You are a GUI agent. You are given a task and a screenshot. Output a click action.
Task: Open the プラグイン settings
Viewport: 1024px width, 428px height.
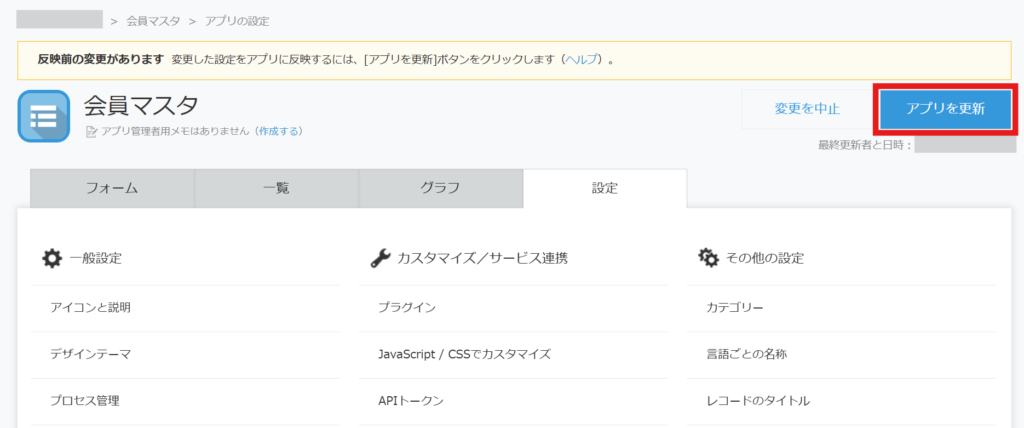pos(407,307)
